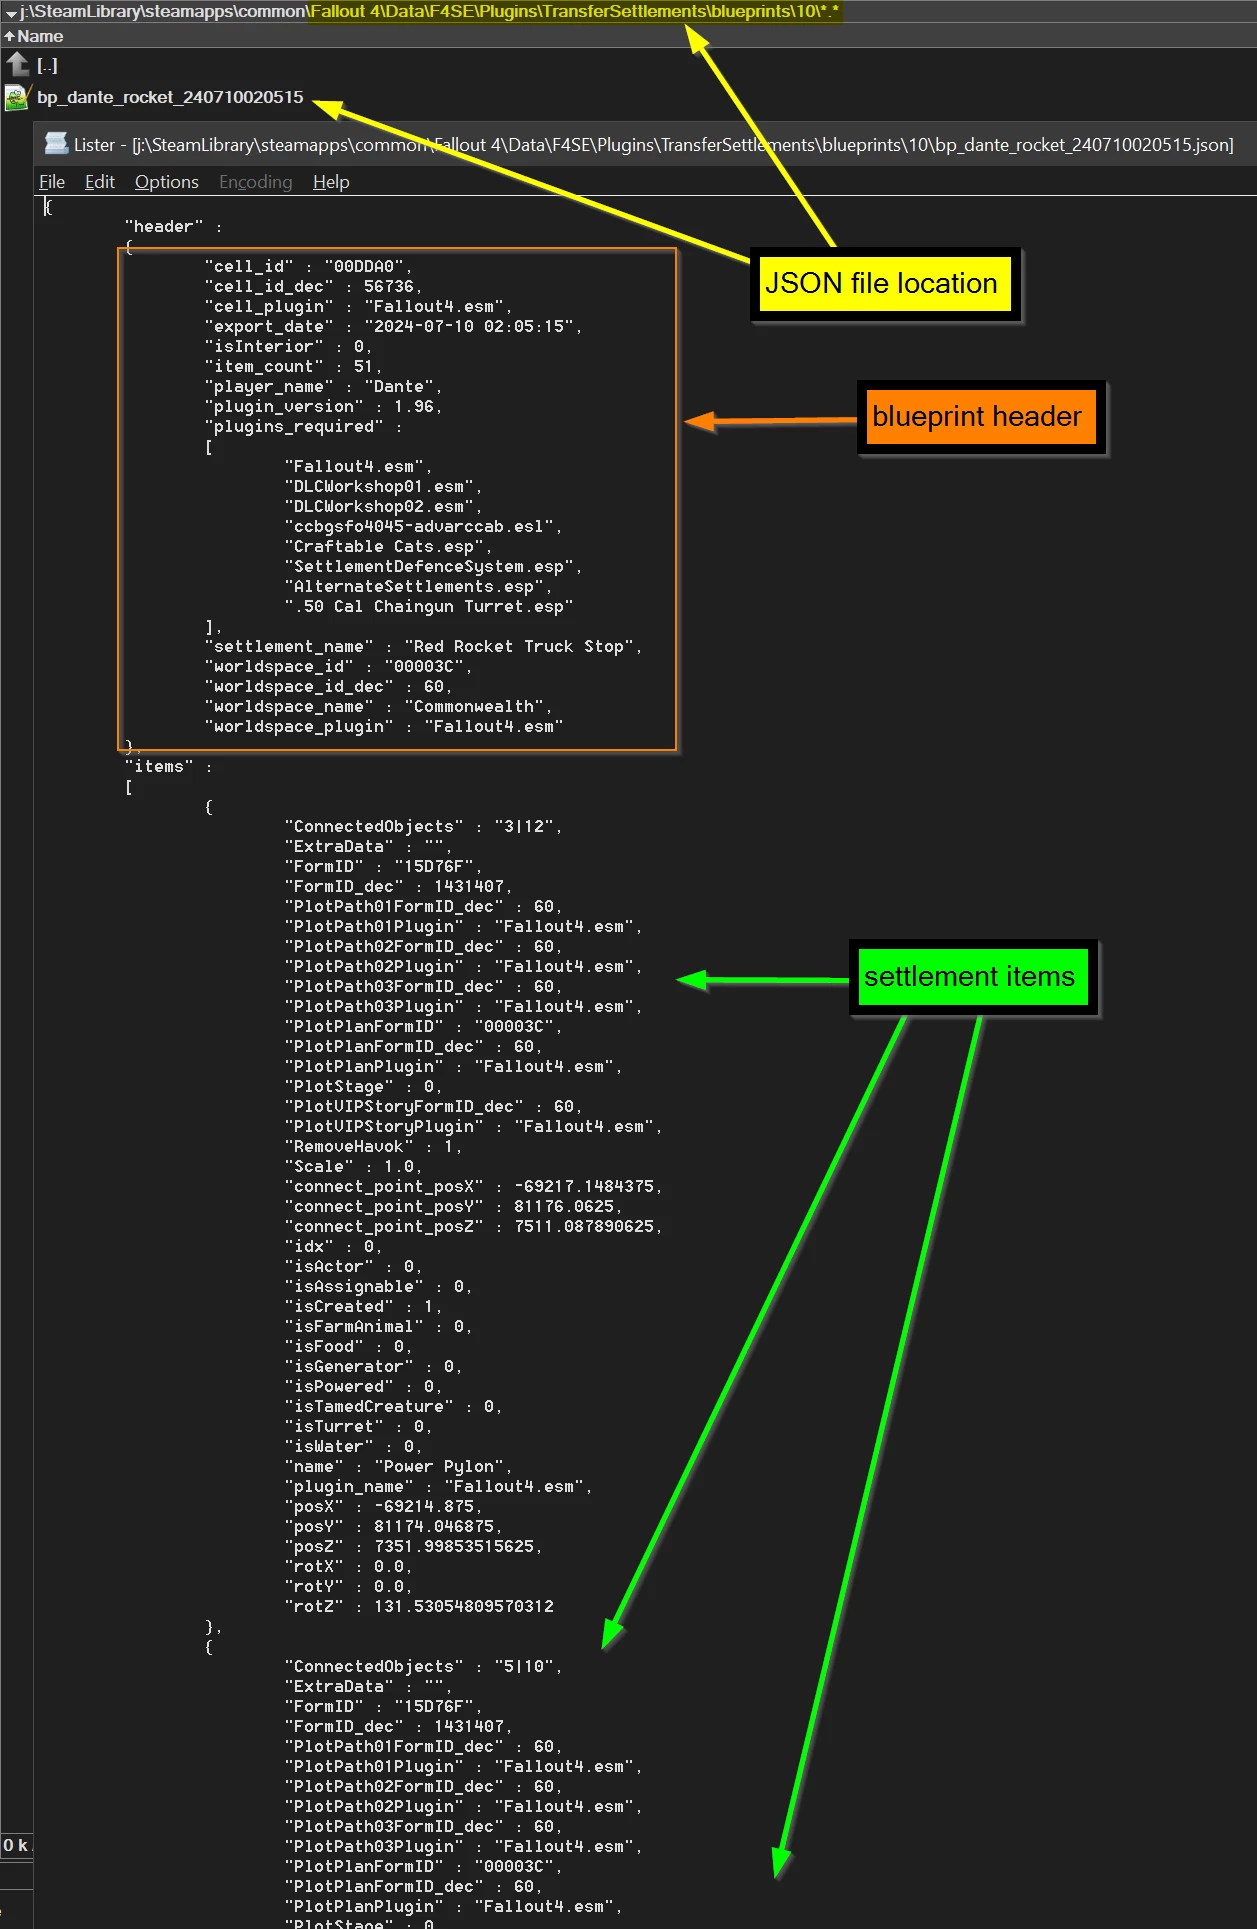1257x1929 pixels.
Task: Click the "item_count" : 51 line
Action: (x=294, y=367)
